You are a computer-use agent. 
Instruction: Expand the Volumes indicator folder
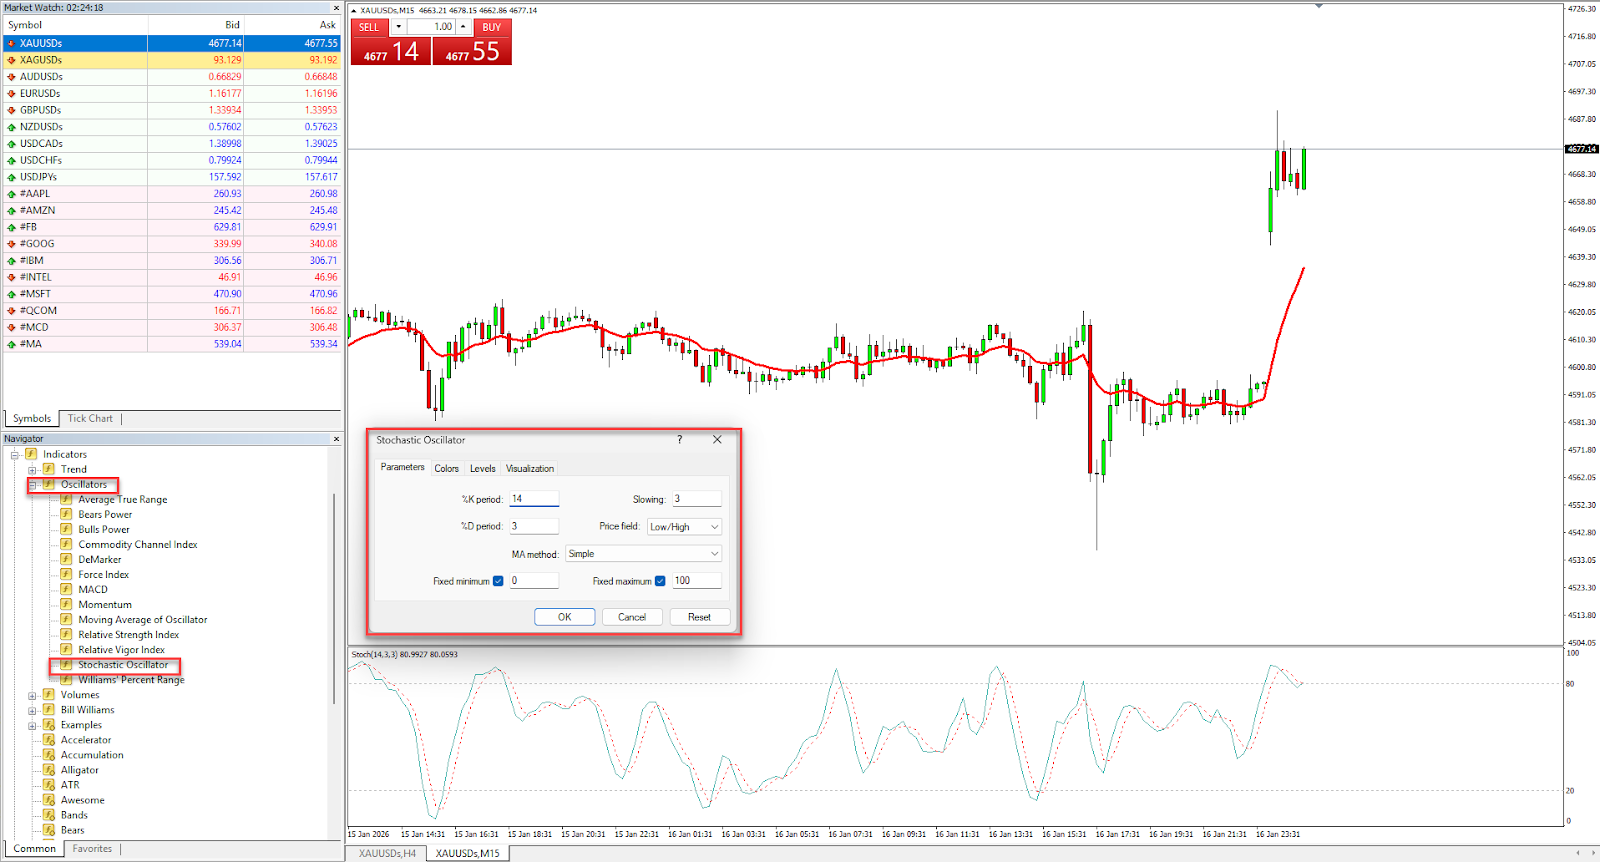click(x=32, y=695)
